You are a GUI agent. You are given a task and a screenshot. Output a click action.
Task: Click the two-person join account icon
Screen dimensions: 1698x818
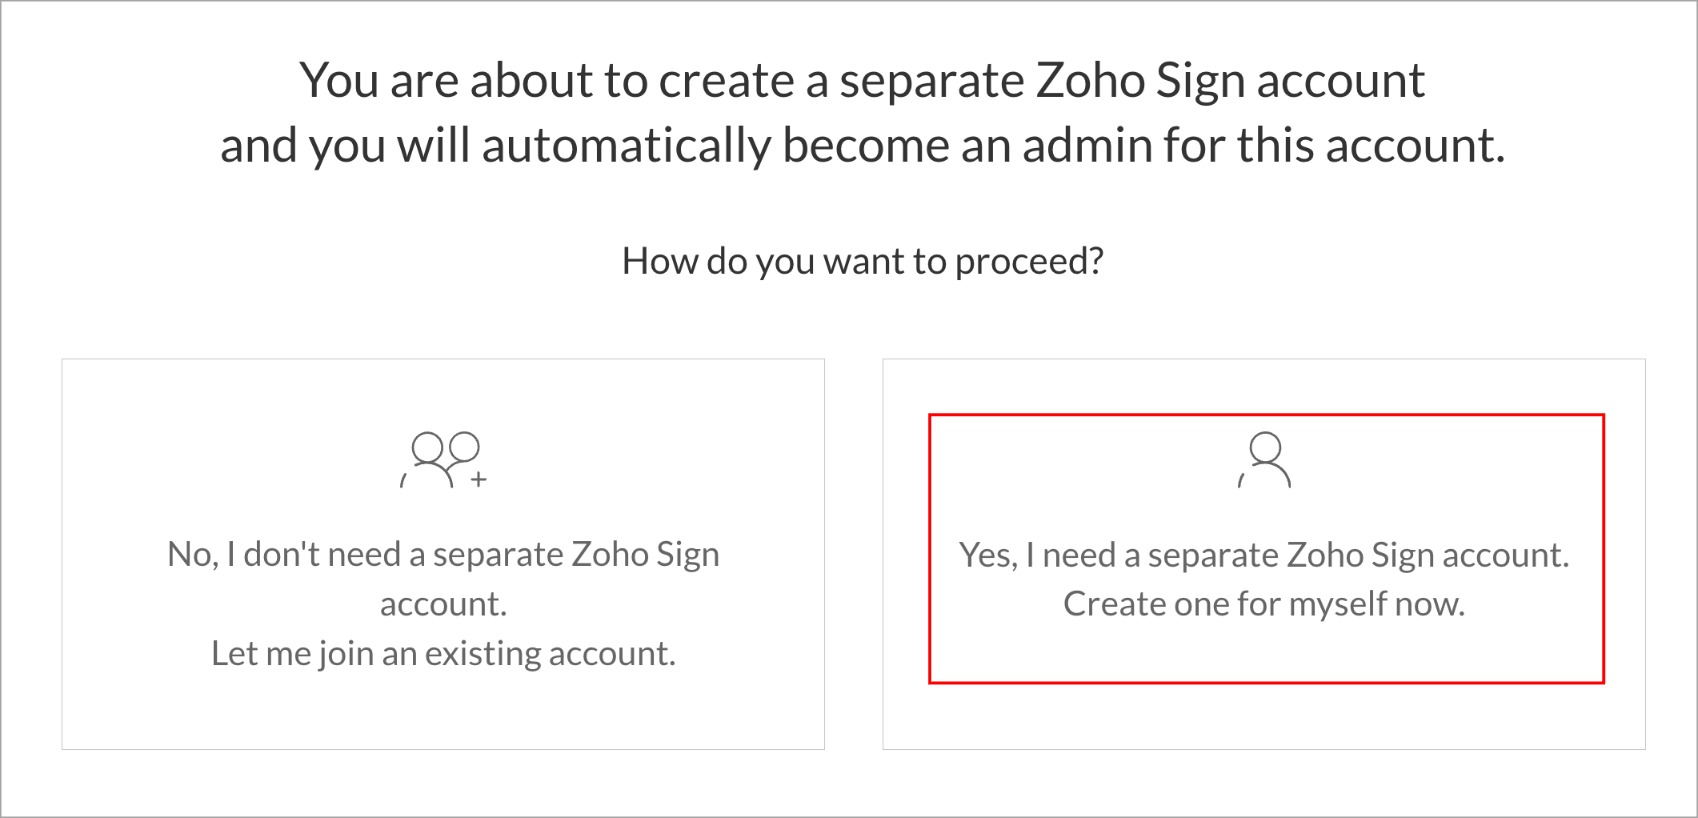coord(443,460)
